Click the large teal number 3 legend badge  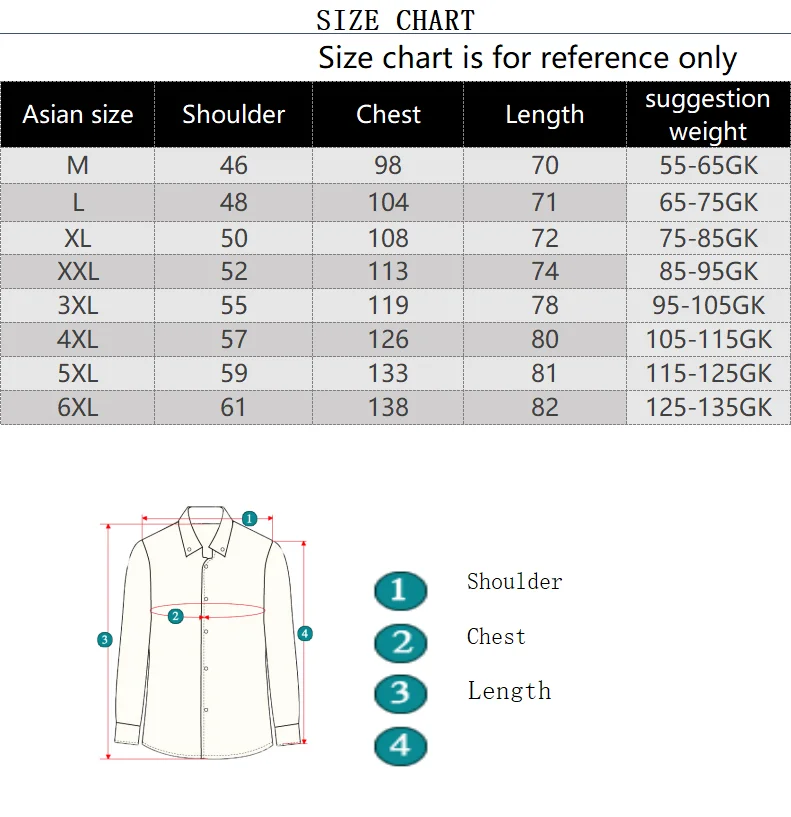click(x=400, y=694)
